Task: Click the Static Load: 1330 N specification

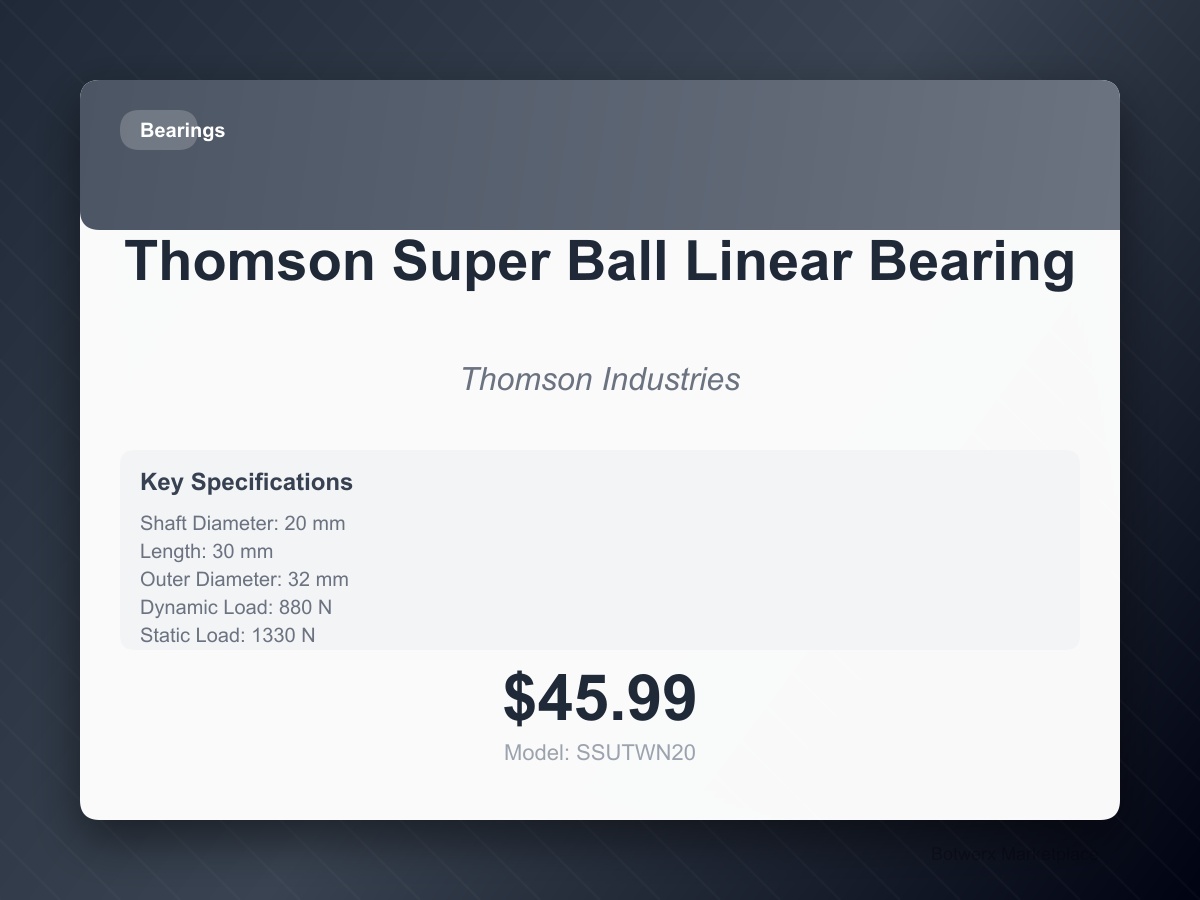Action: point(228,635)
